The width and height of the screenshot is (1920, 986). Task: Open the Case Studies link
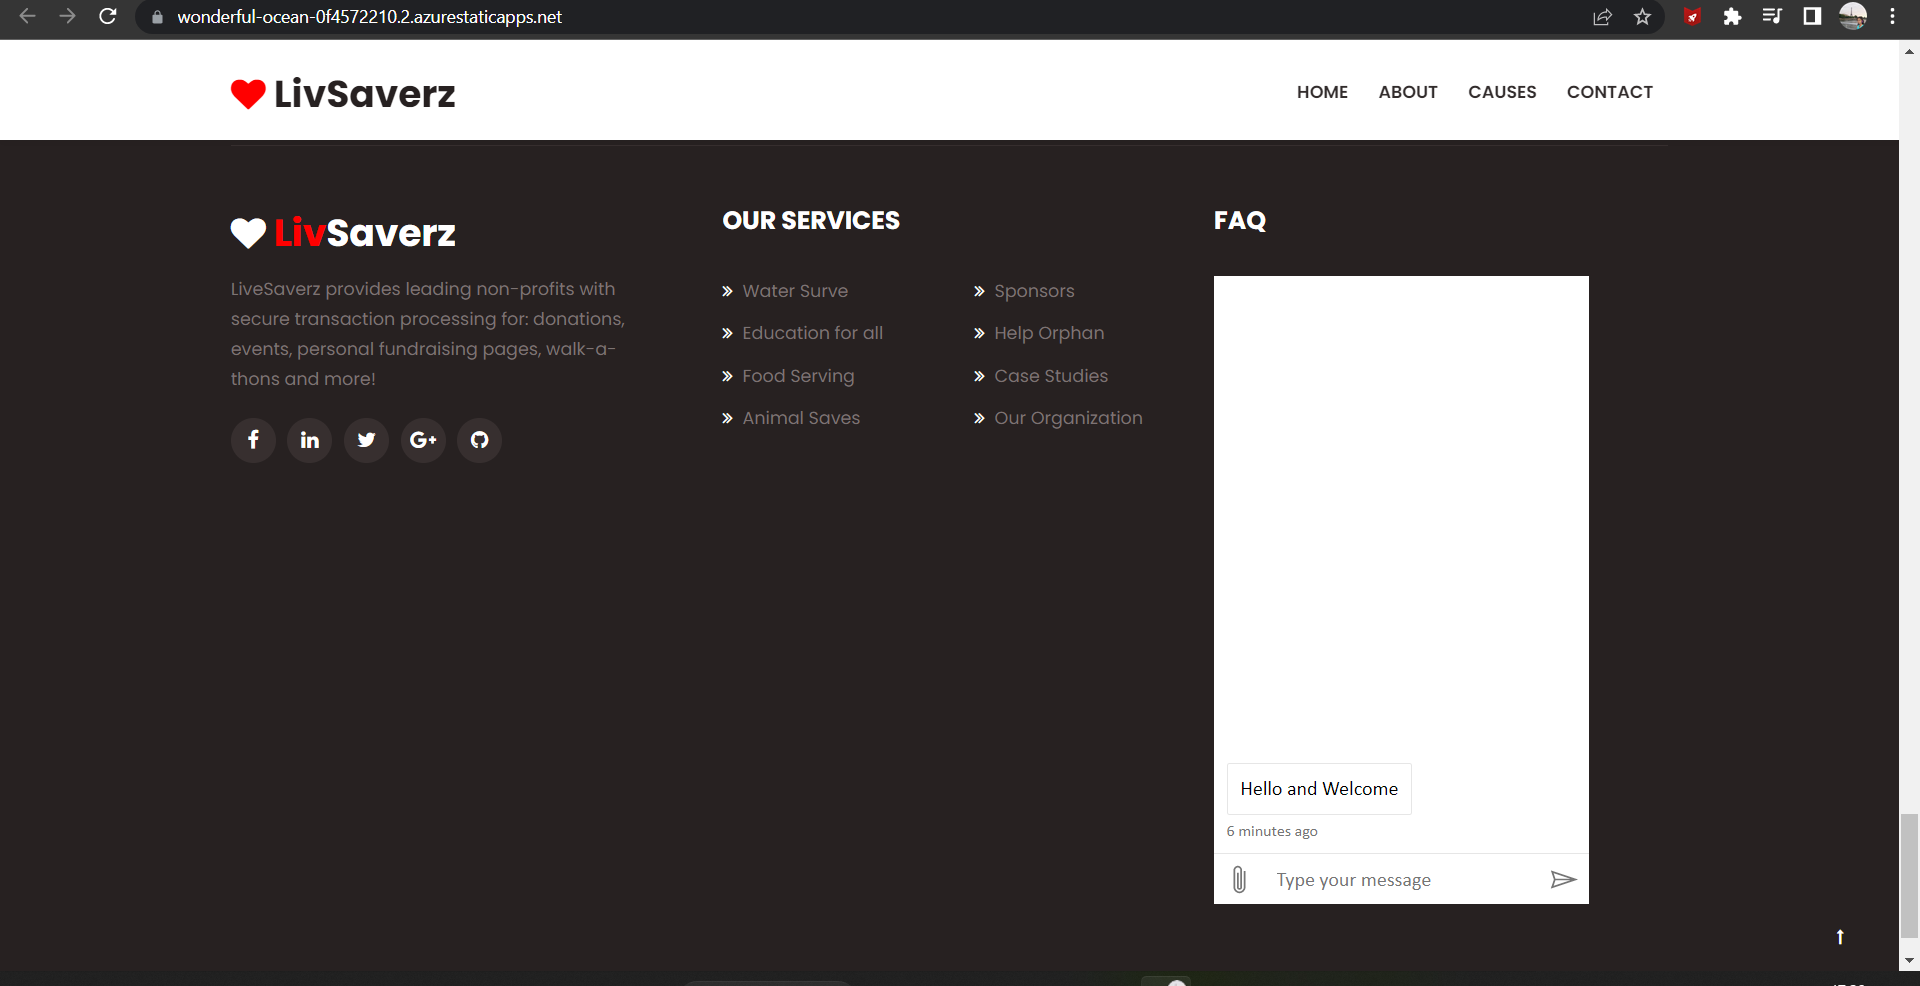click(x=1051, y=376)
